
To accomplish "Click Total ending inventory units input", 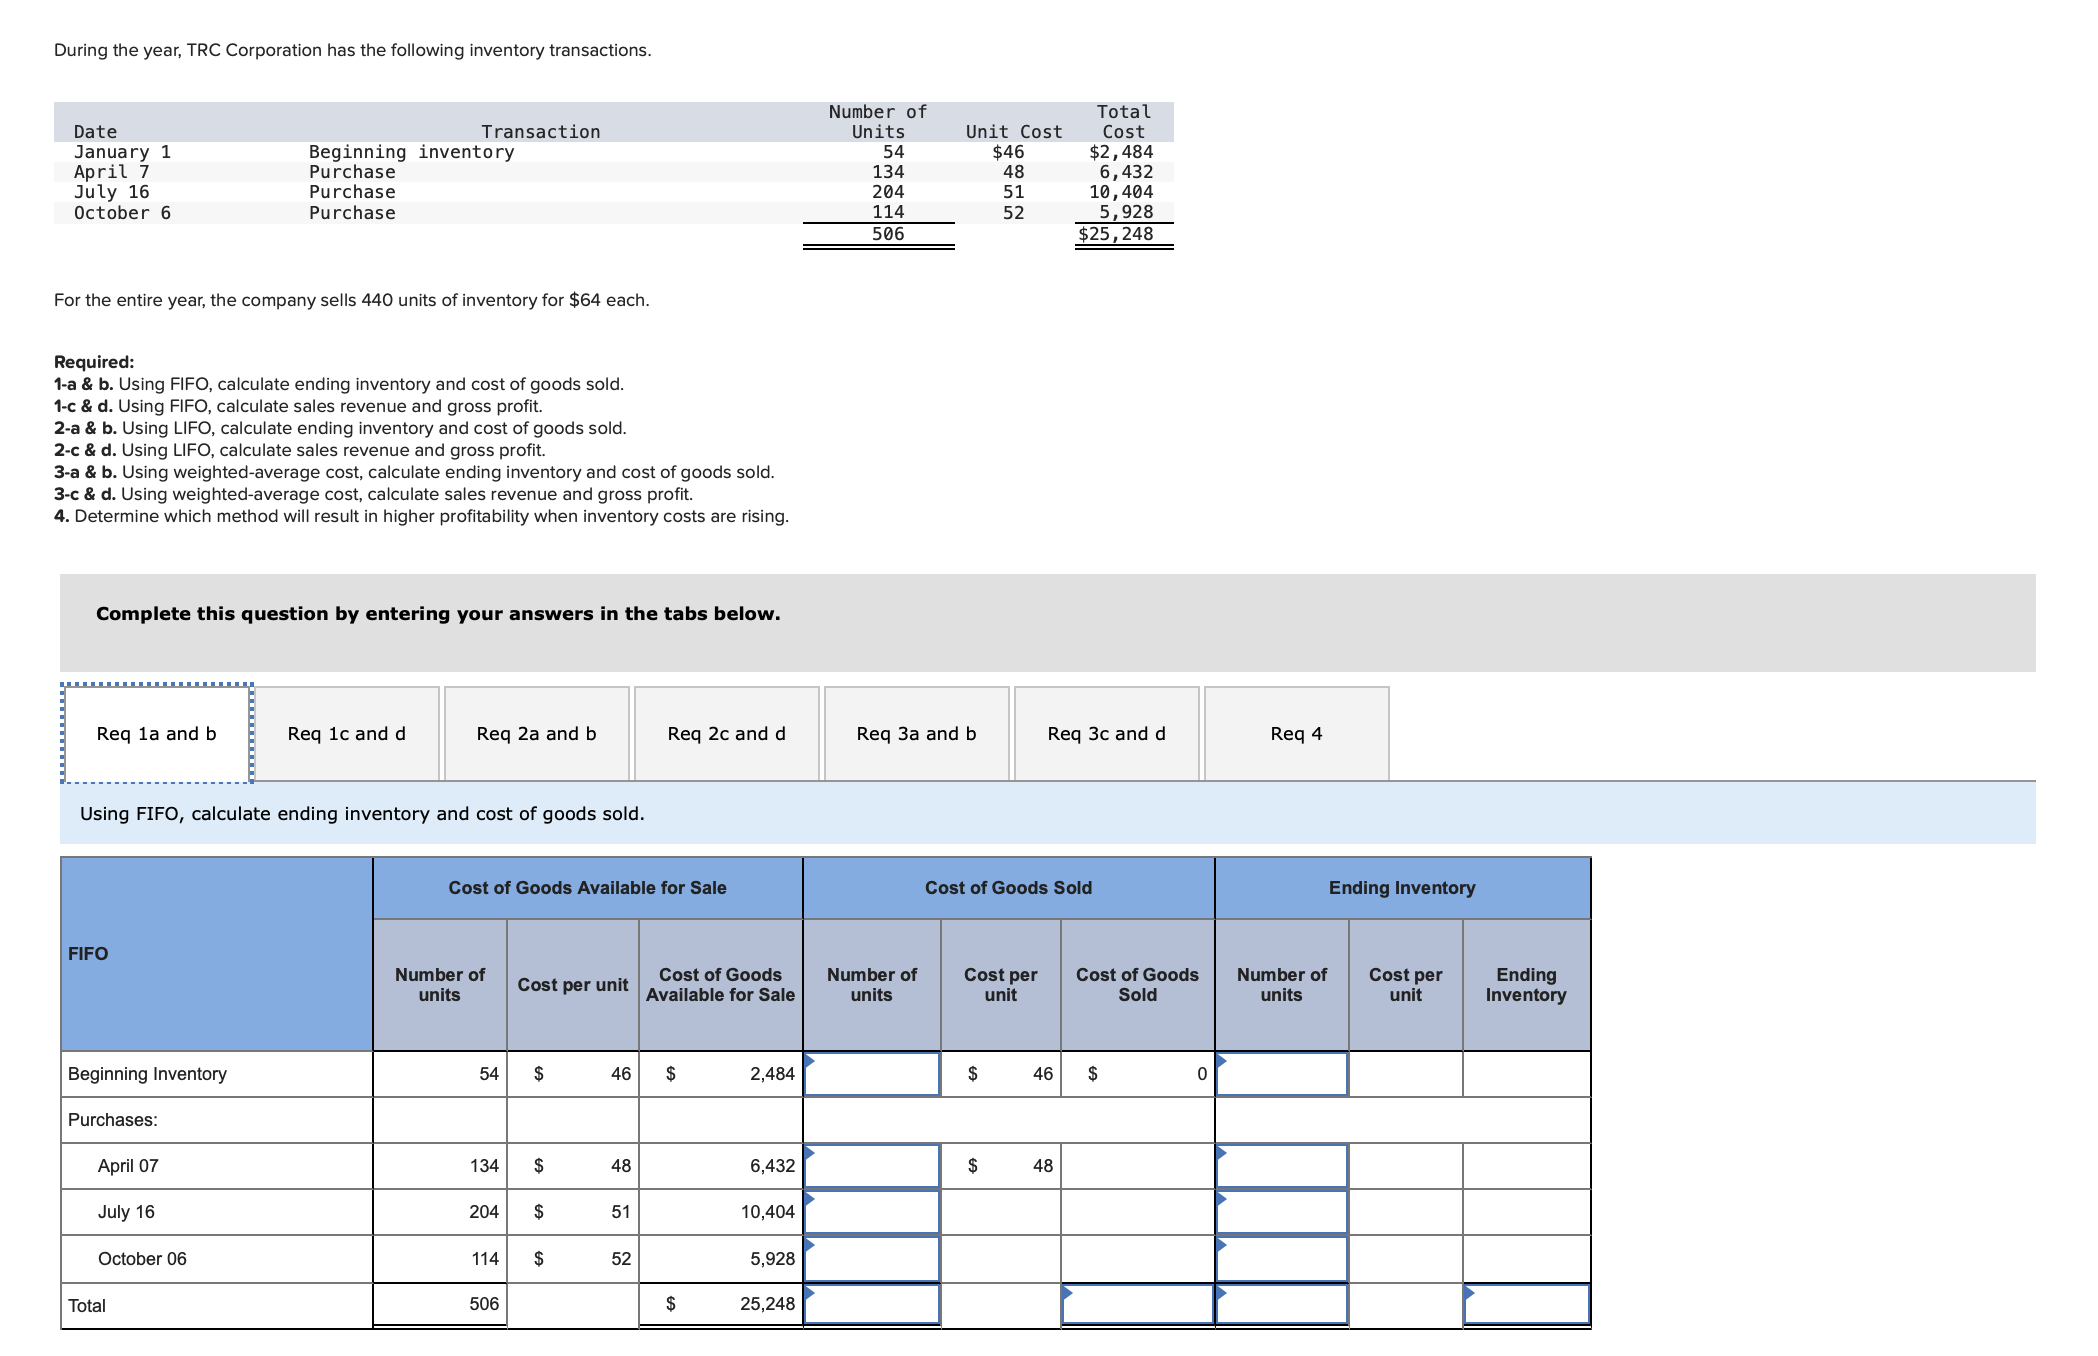I will click(1281, 1304).
